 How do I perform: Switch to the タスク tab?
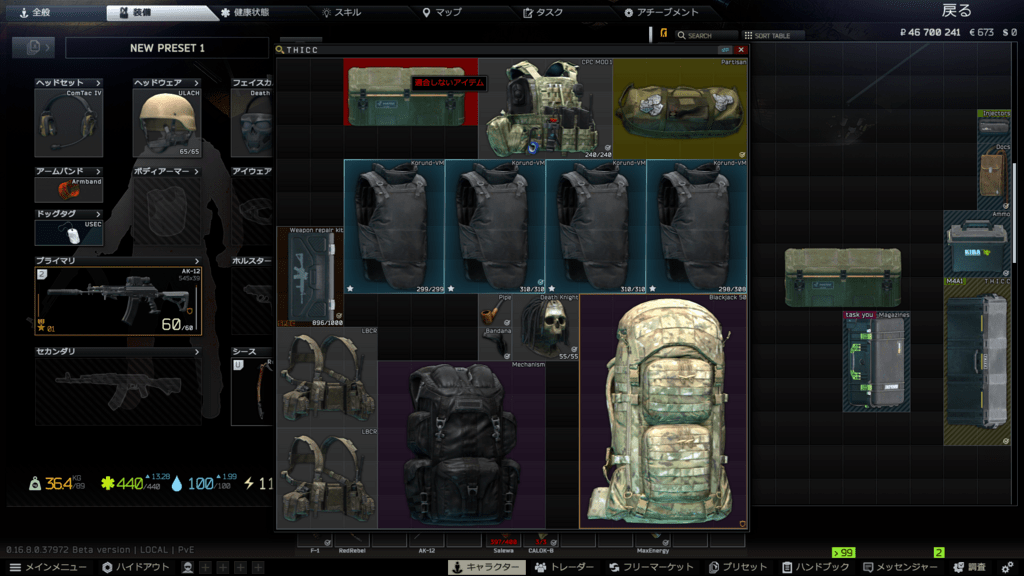pos(543,12)
